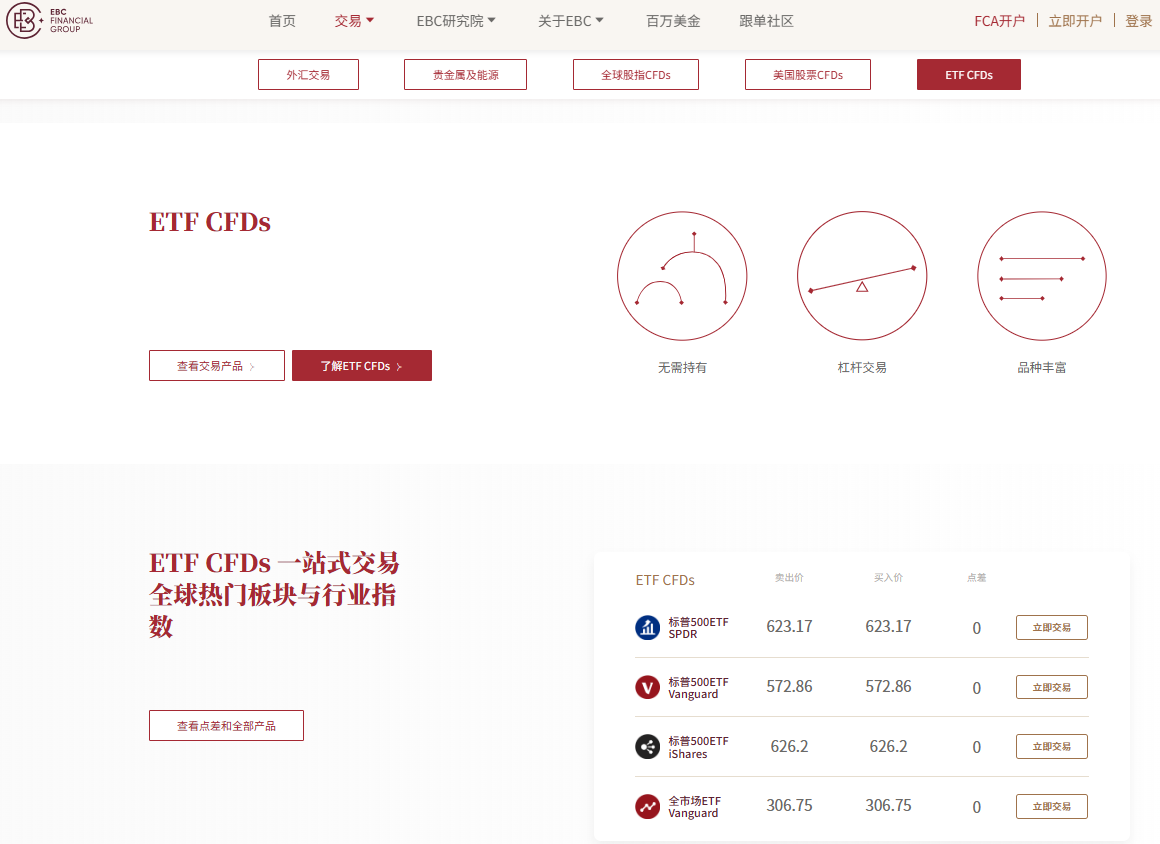
Task: Click the 杠杆交易 balance lever icon
Action: (862, 276)
